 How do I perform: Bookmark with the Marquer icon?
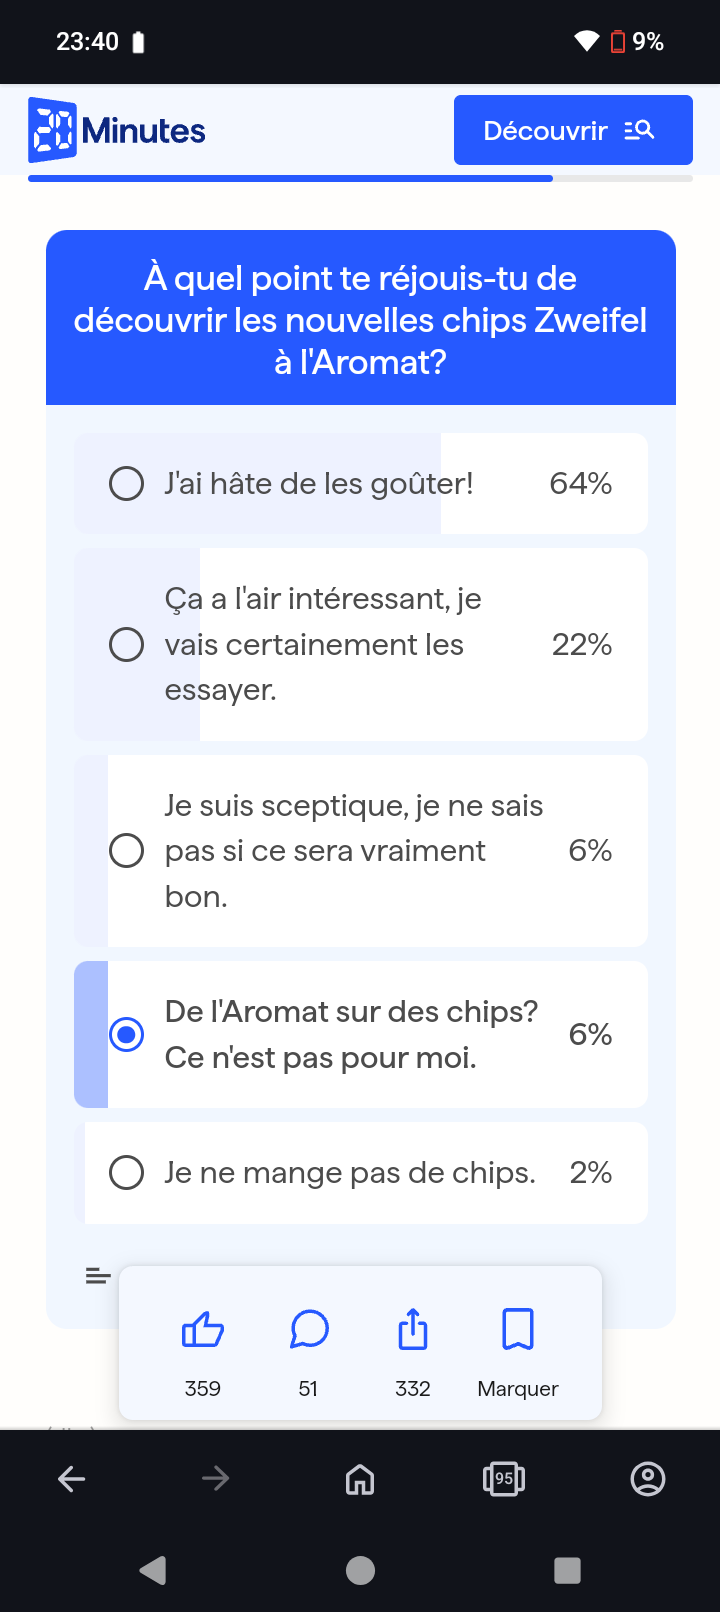pyautogui.click(x=518, y=1330)
